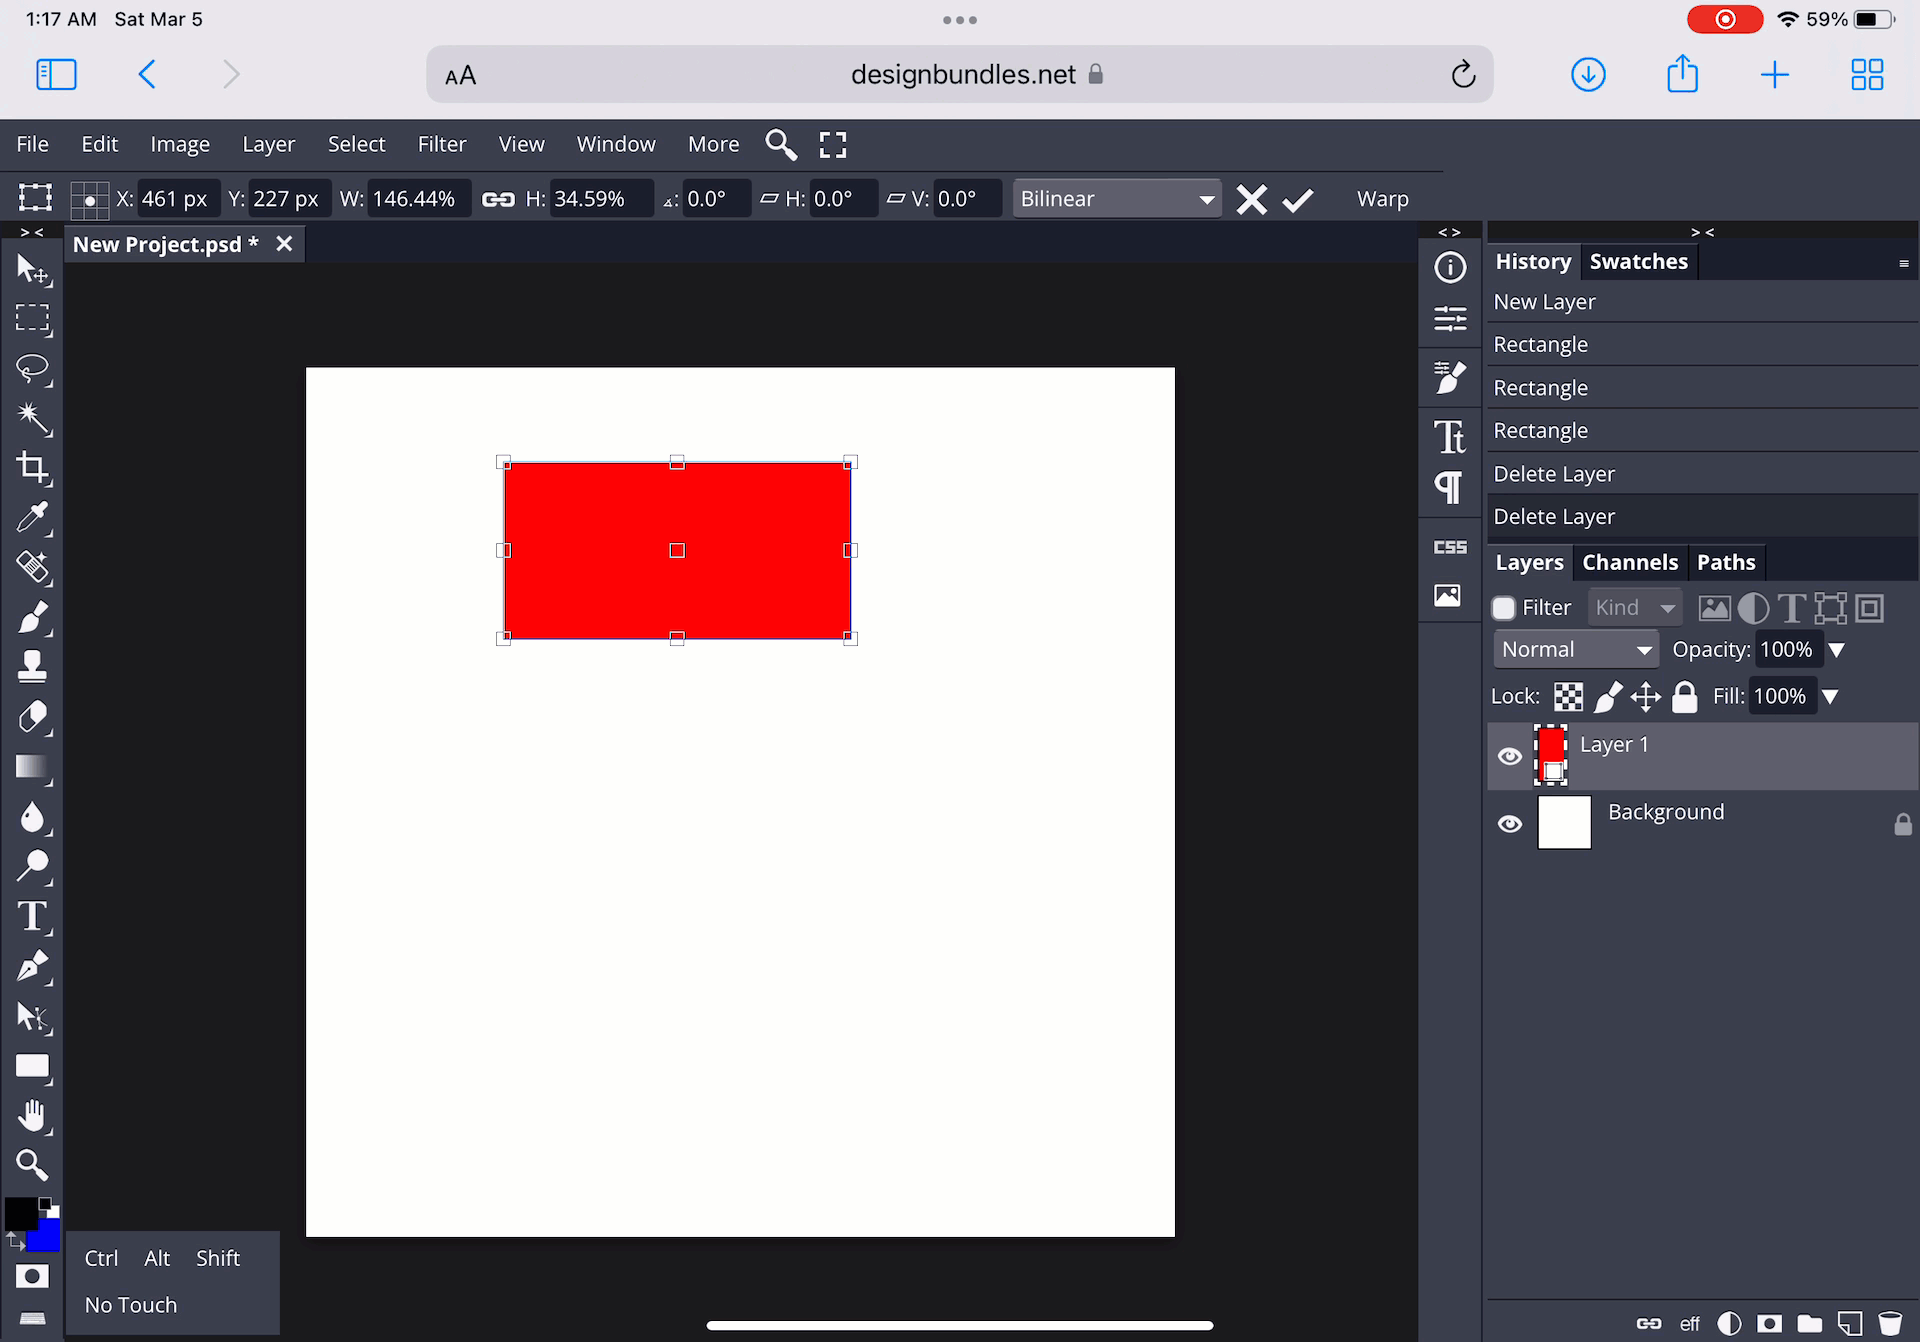Screen dimensions: 1920x1342
Task: Select the Hand tool
Action: point(32,1115)
